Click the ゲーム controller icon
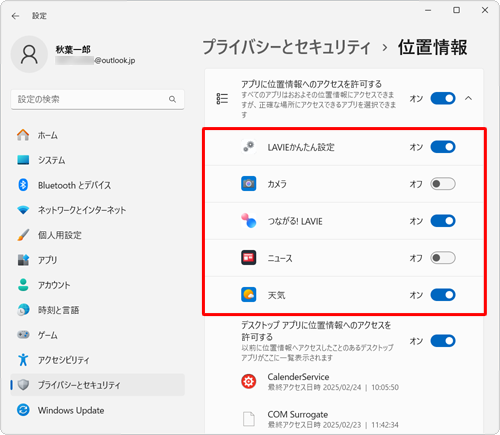 [23, 335]
